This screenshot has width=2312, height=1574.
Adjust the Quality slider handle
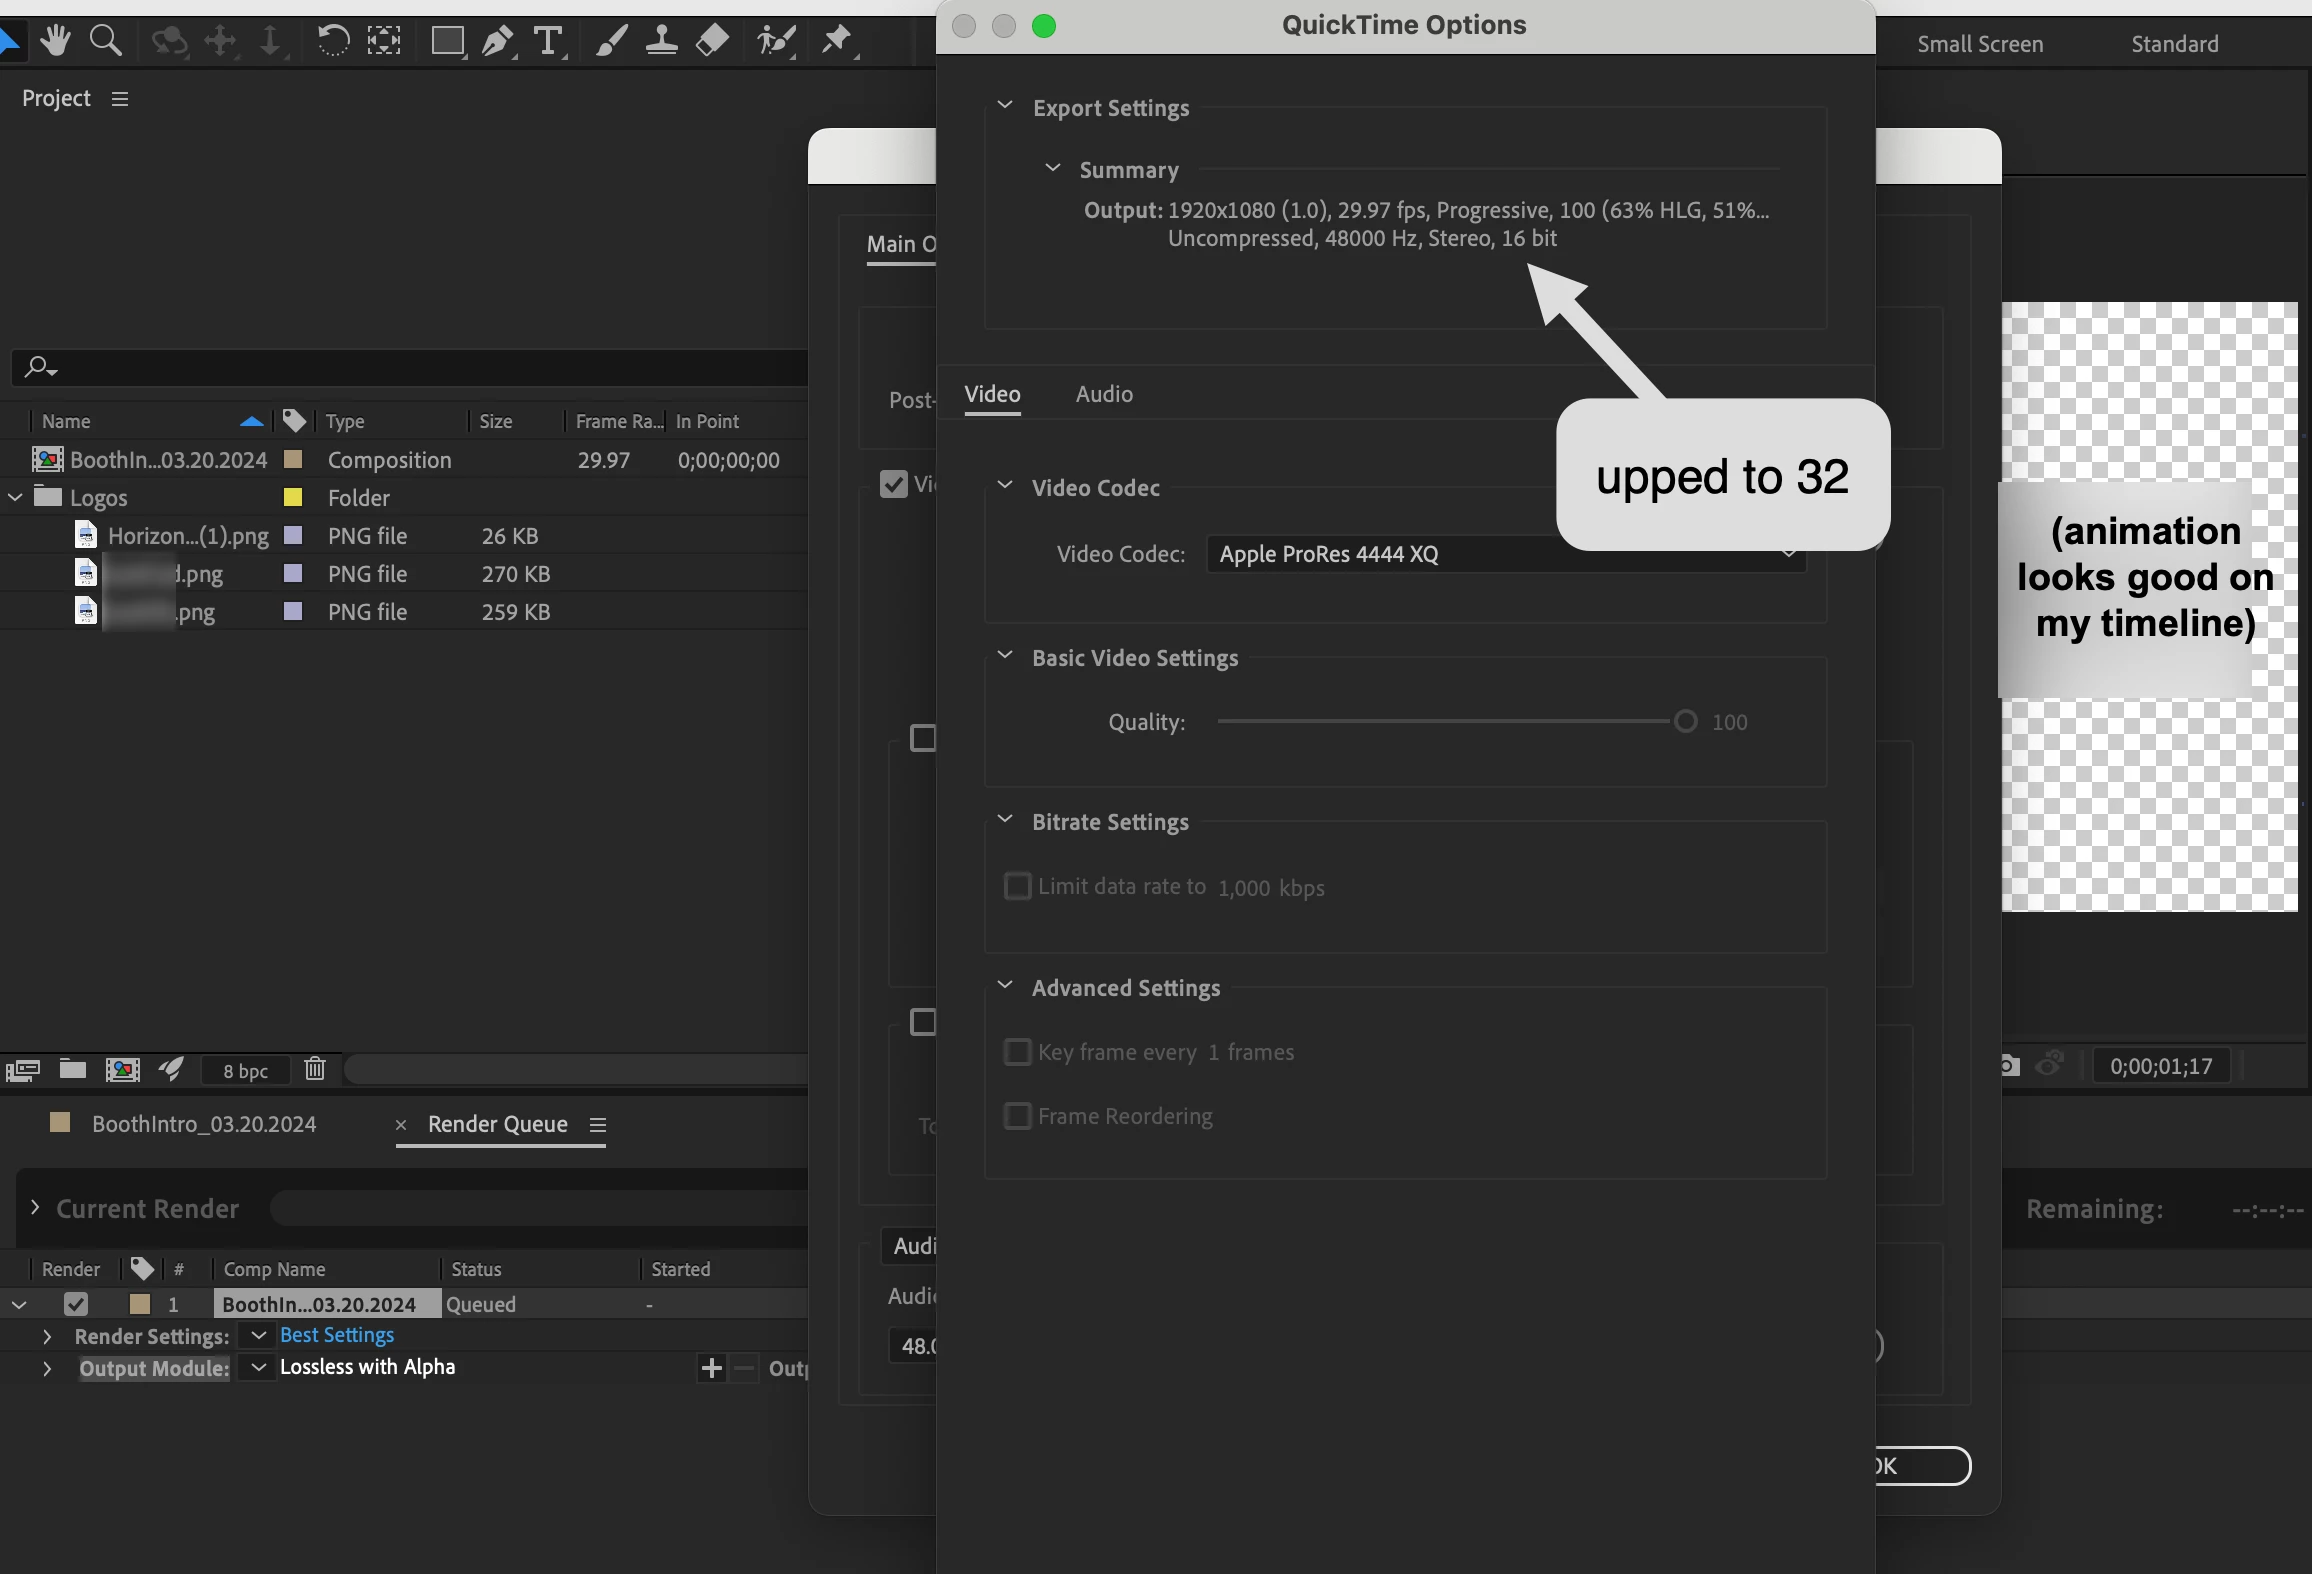[1685, 721]
